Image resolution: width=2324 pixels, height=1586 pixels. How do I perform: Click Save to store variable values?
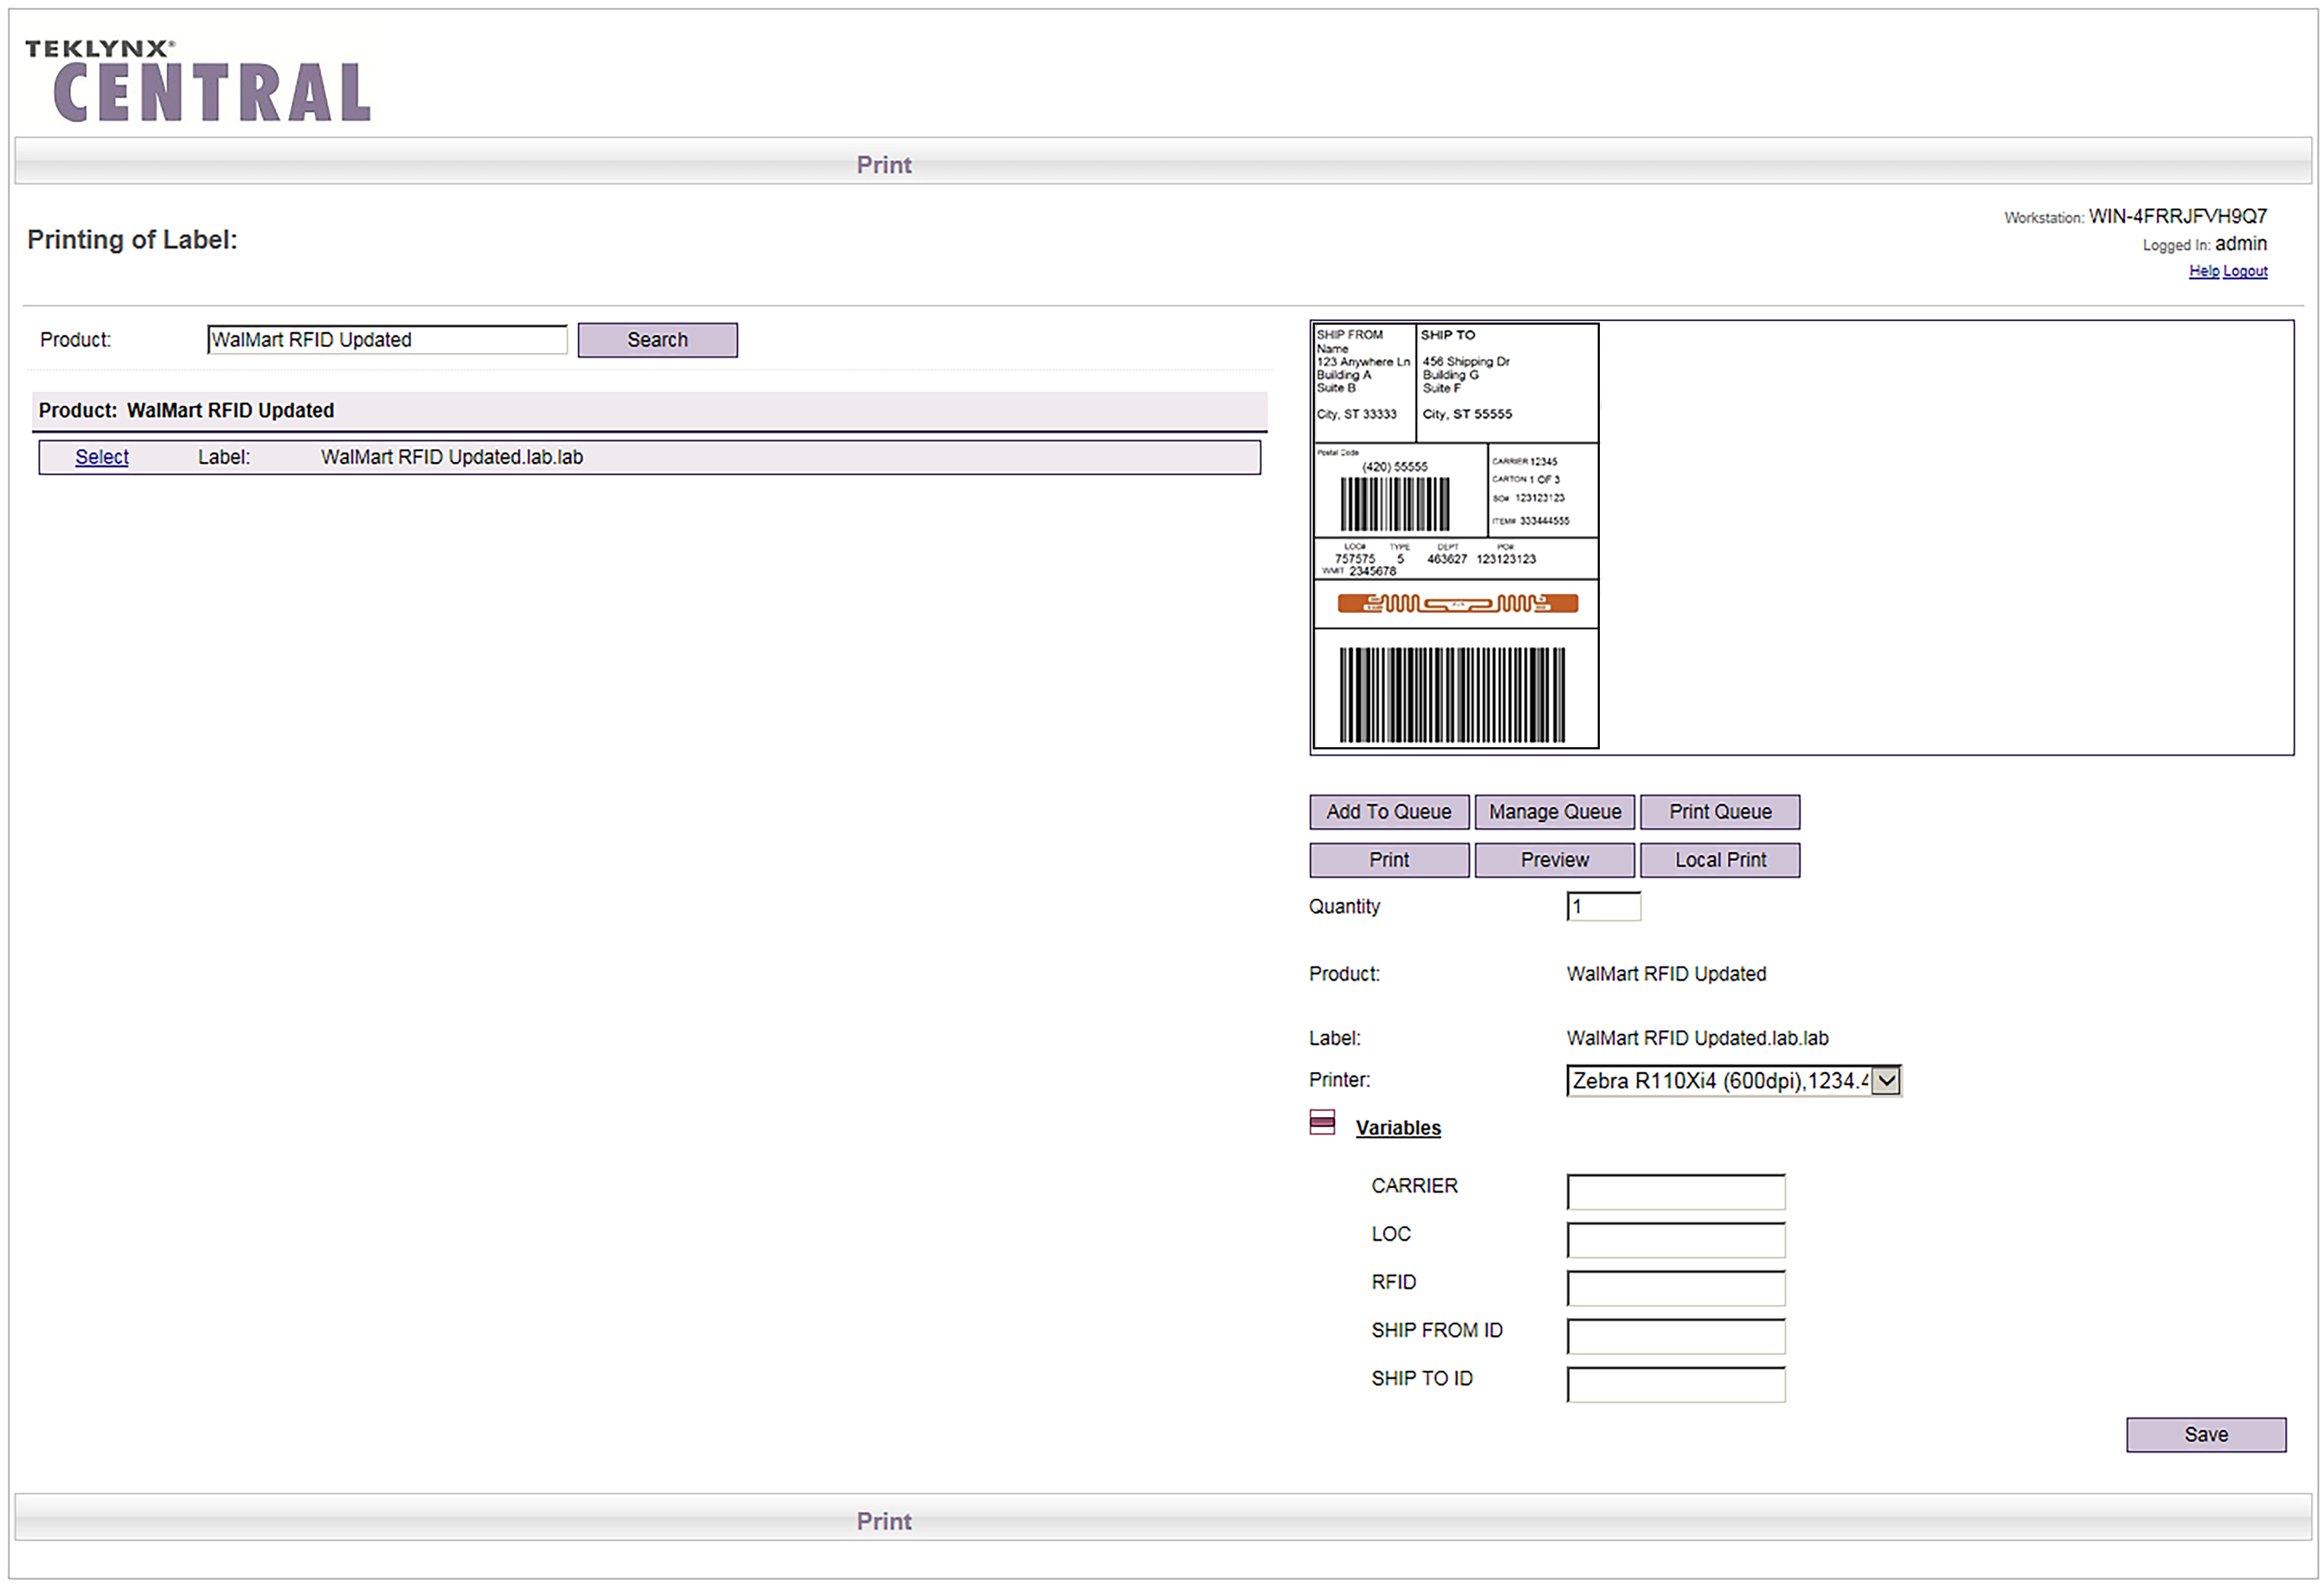2205,1434
